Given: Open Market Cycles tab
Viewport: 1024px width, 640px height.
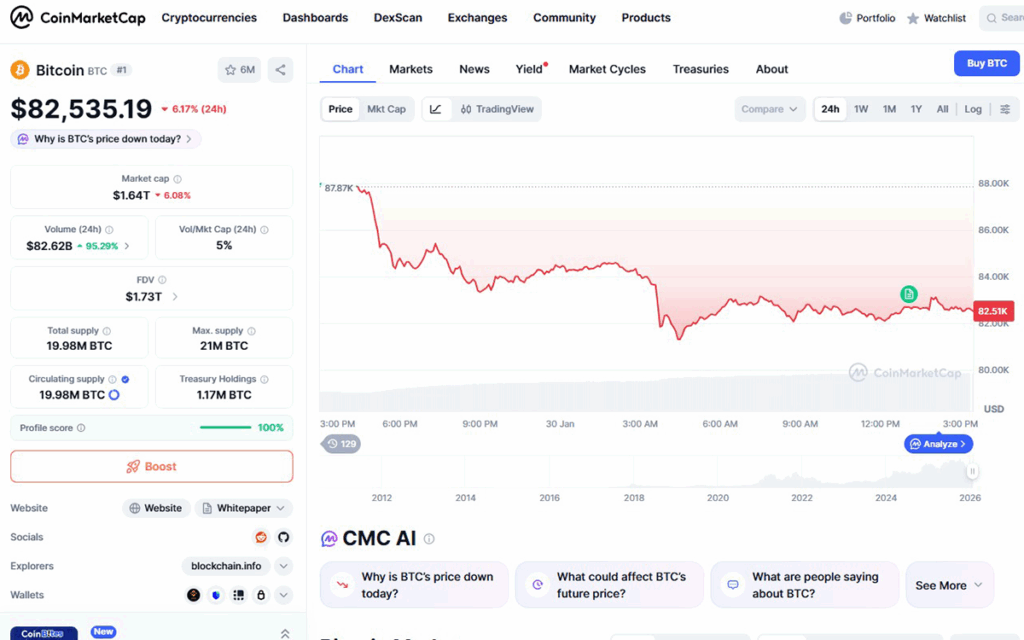Looking at the screenshot, I should pyautogui.click(x=607, y=69).
